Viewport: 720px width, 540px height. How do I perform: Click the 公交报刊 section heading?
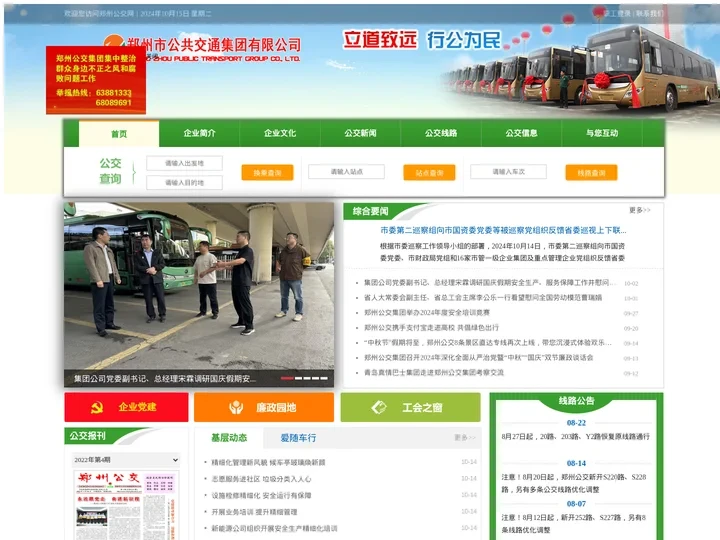pyautogui.click(x=88, y=436)
